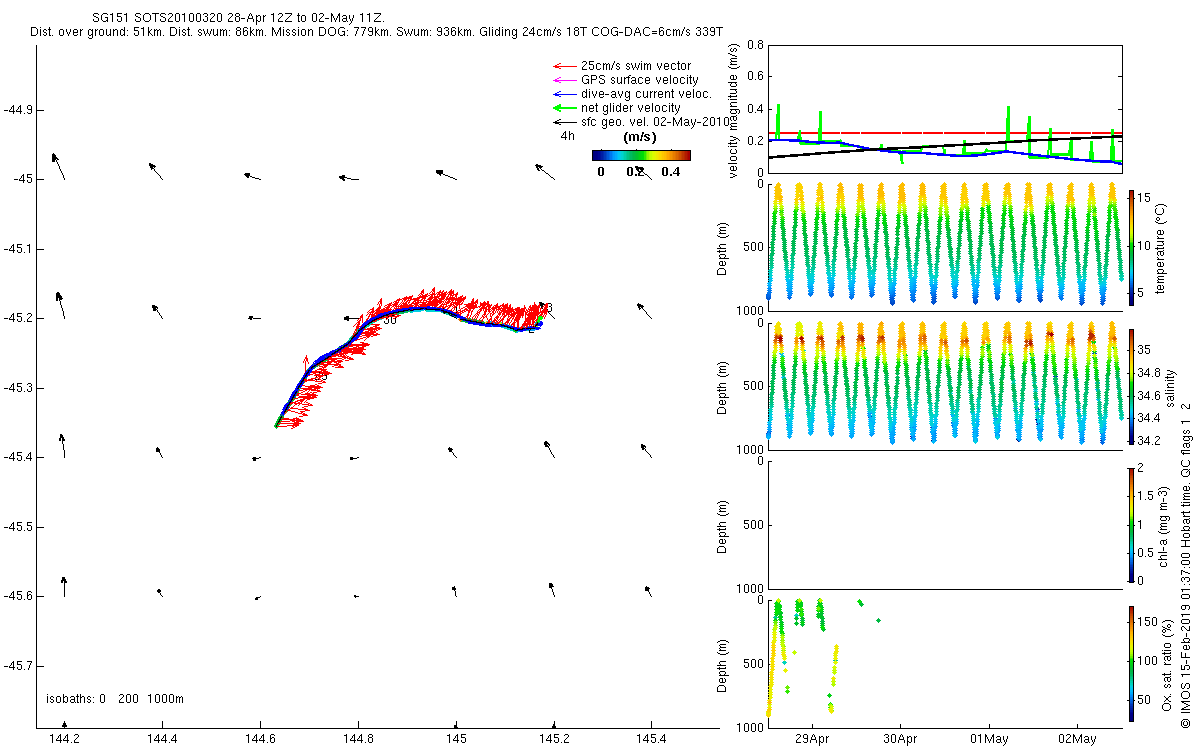Click the velocity magnitude (m/s) axis label
This screenshot has height=750, width=1200.
tap(733, 109)
